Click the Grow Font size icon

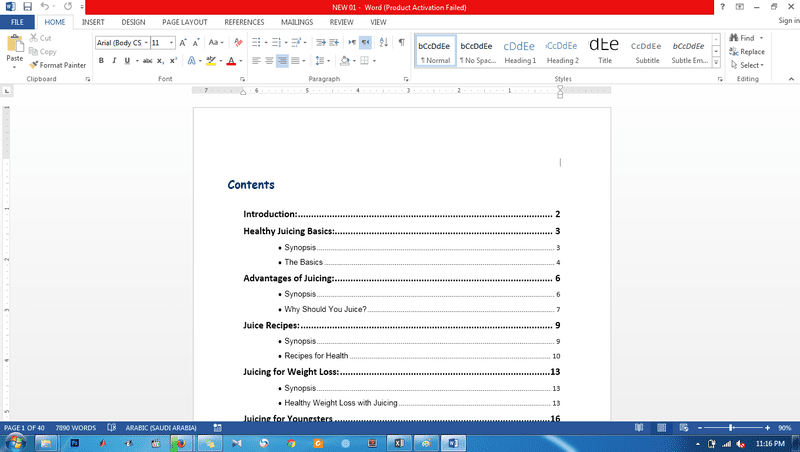tap(184, 43)
